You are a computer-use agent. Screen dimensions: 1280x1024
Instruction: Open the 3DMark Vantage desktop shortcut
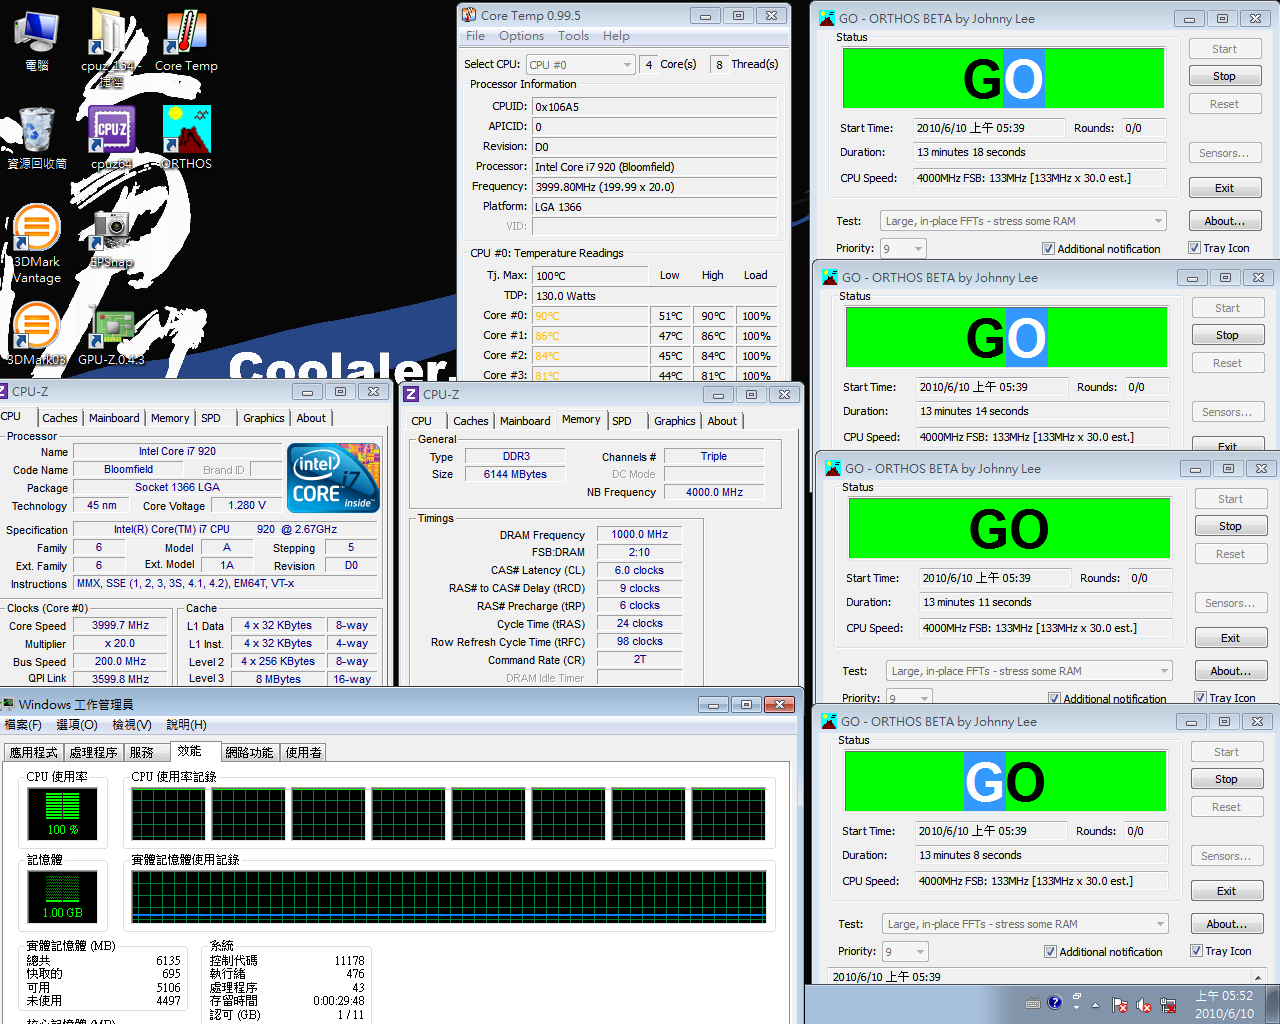[x=37, y=245]
